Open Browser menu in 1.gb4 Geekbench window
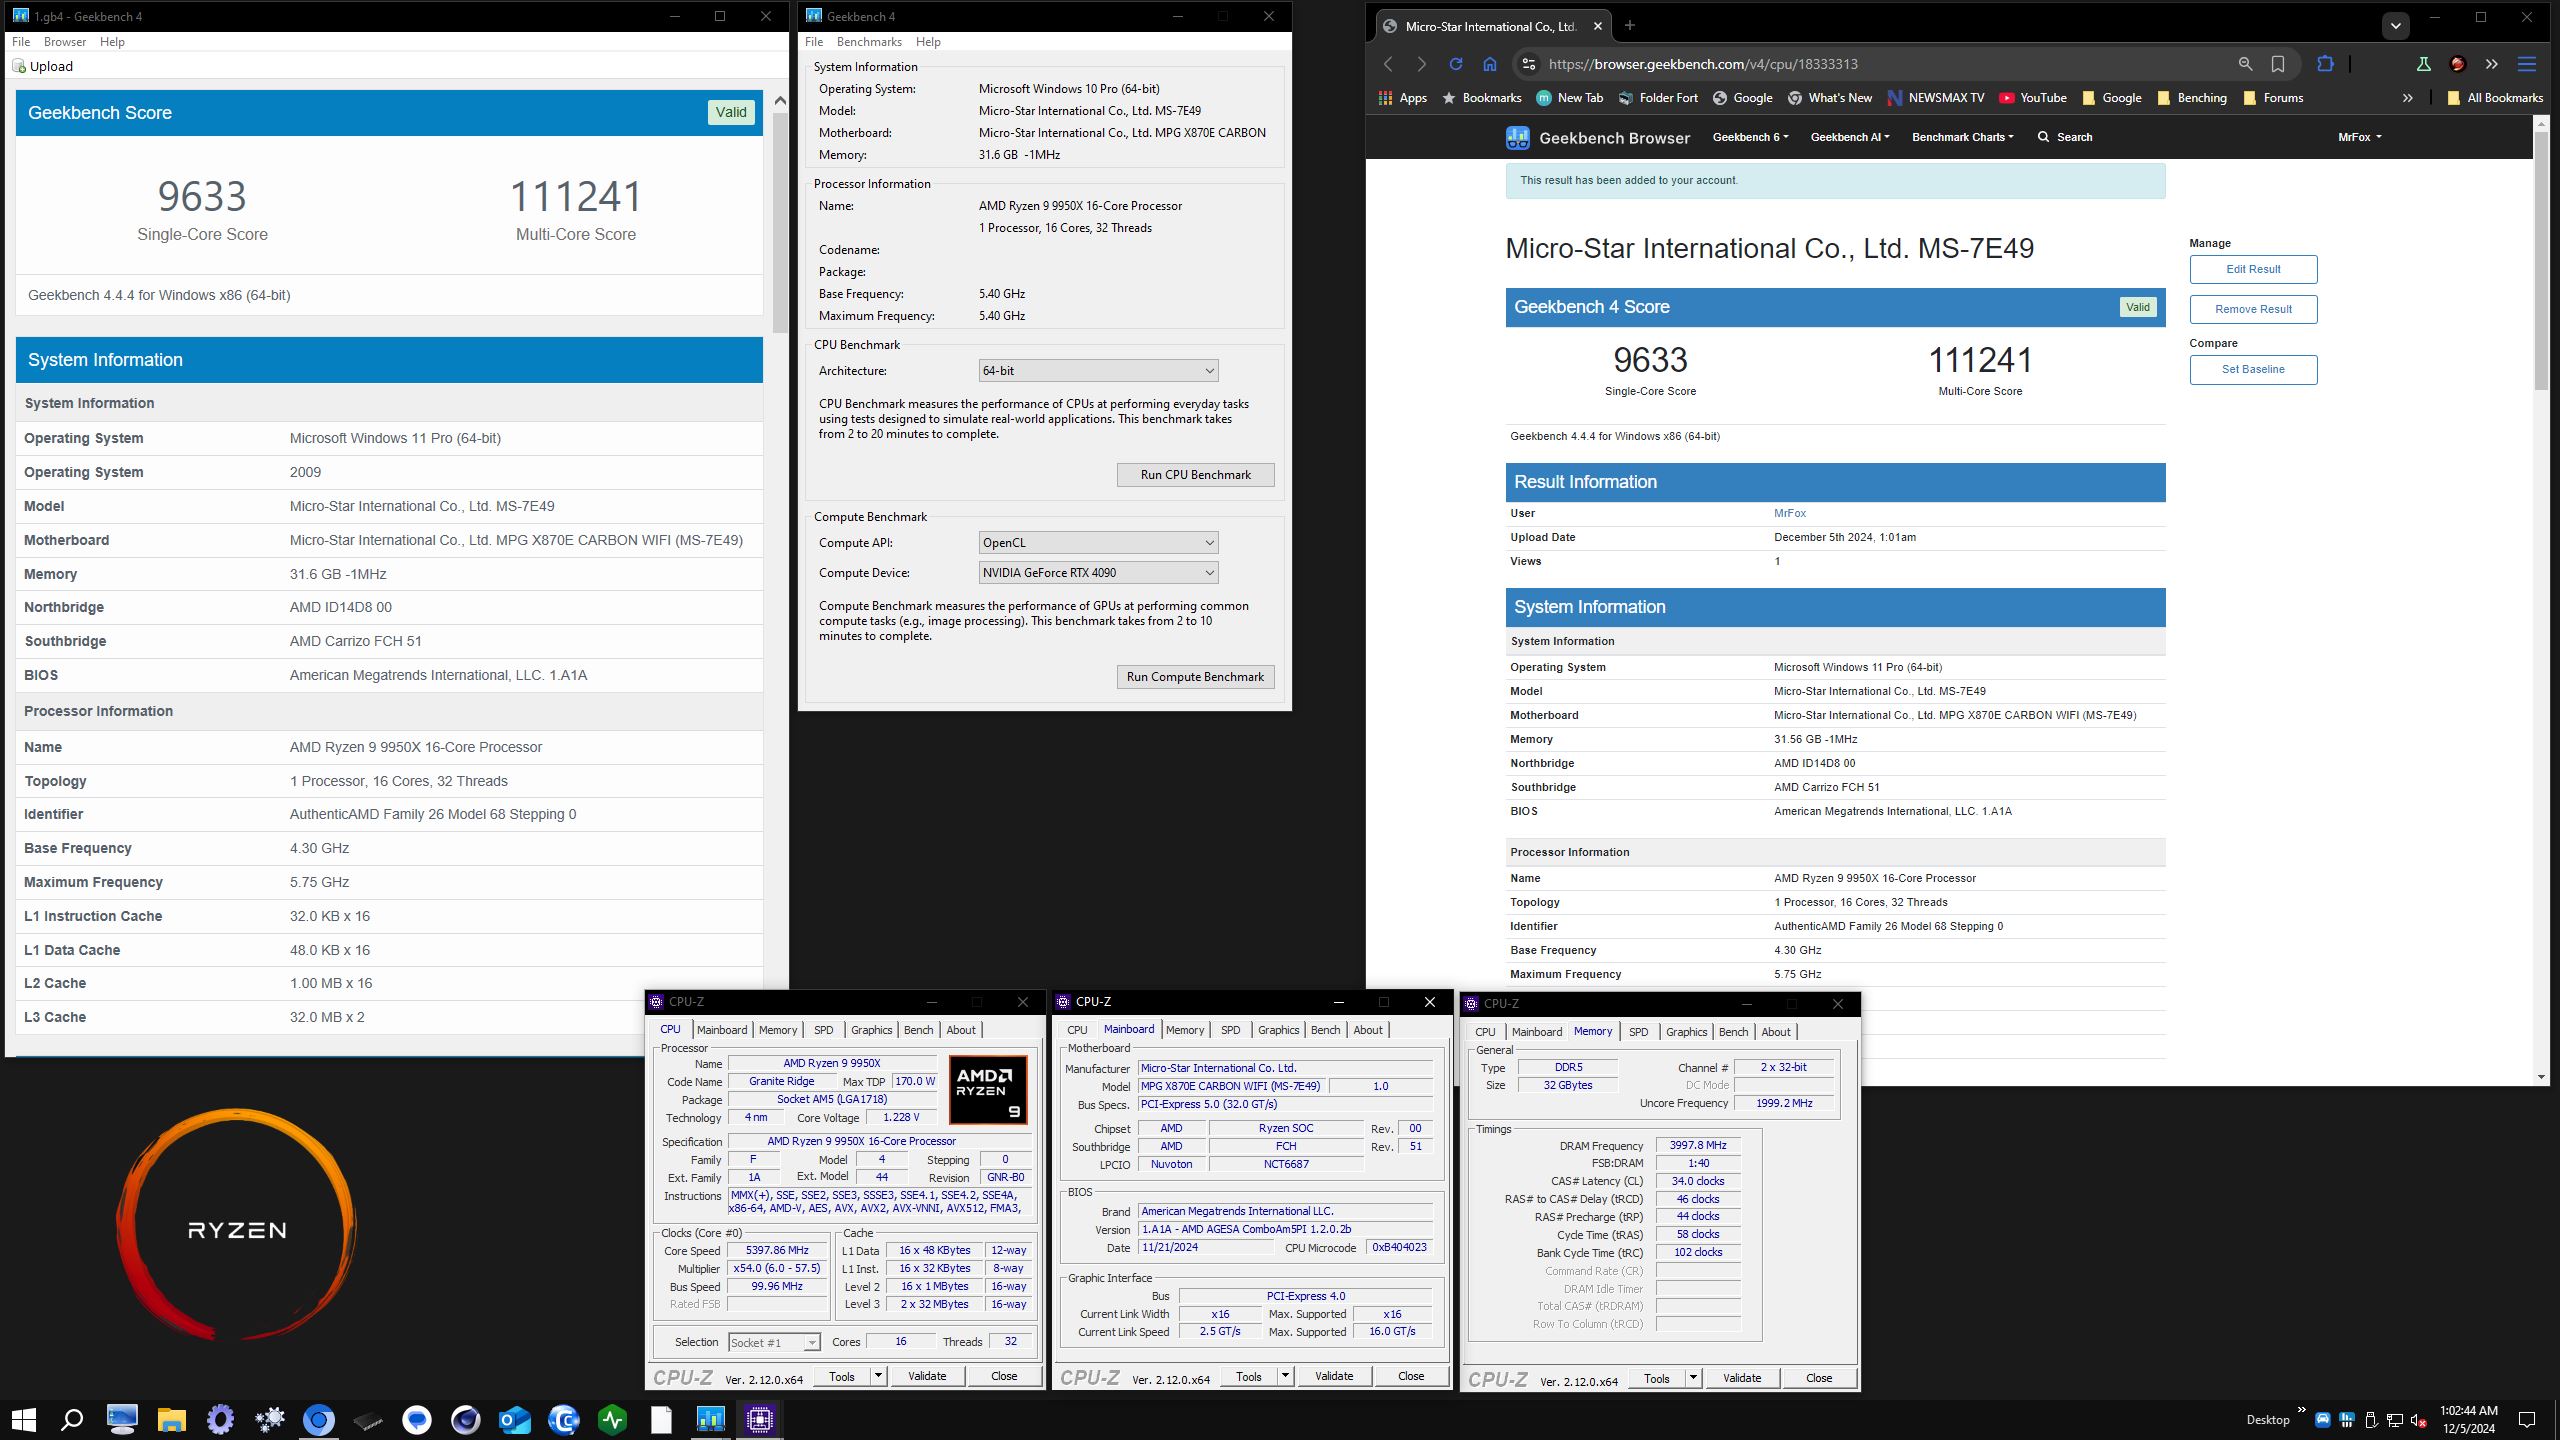Viewport: 2560px width, 1440px height. click(65, 42)
